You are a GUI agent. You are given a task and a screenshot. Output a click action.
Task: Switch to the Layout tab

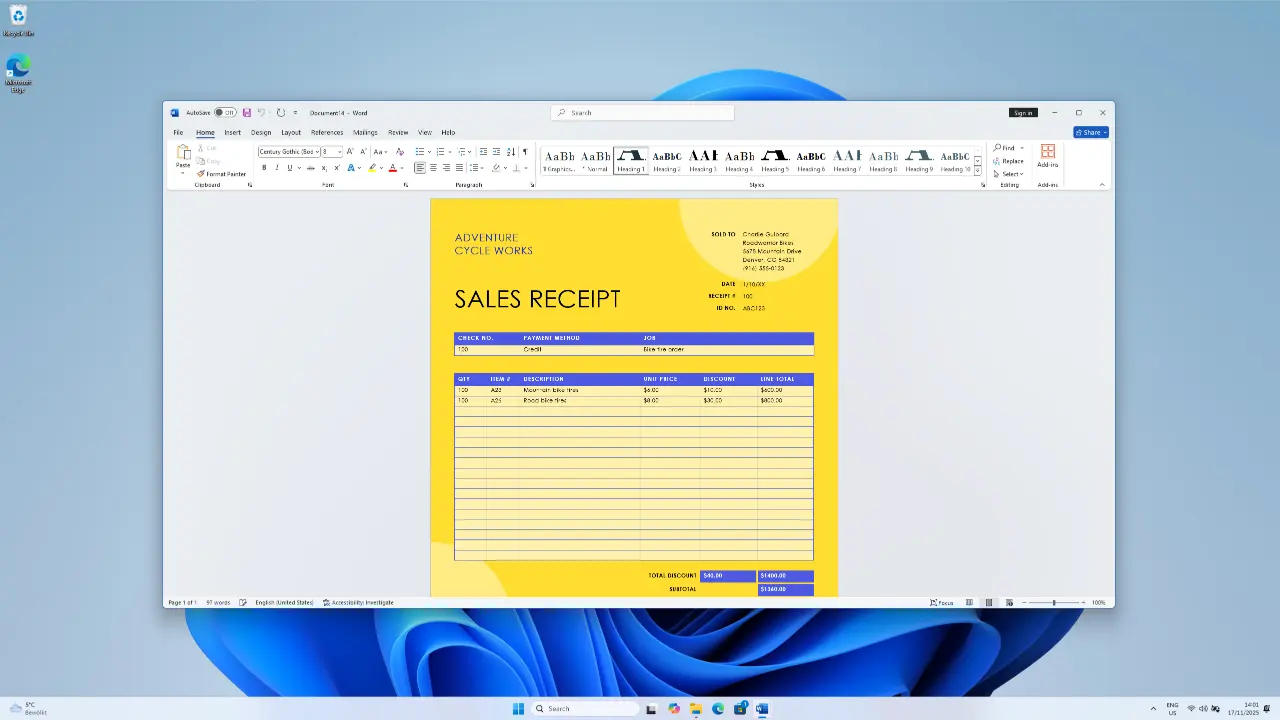tap(291, 132)
